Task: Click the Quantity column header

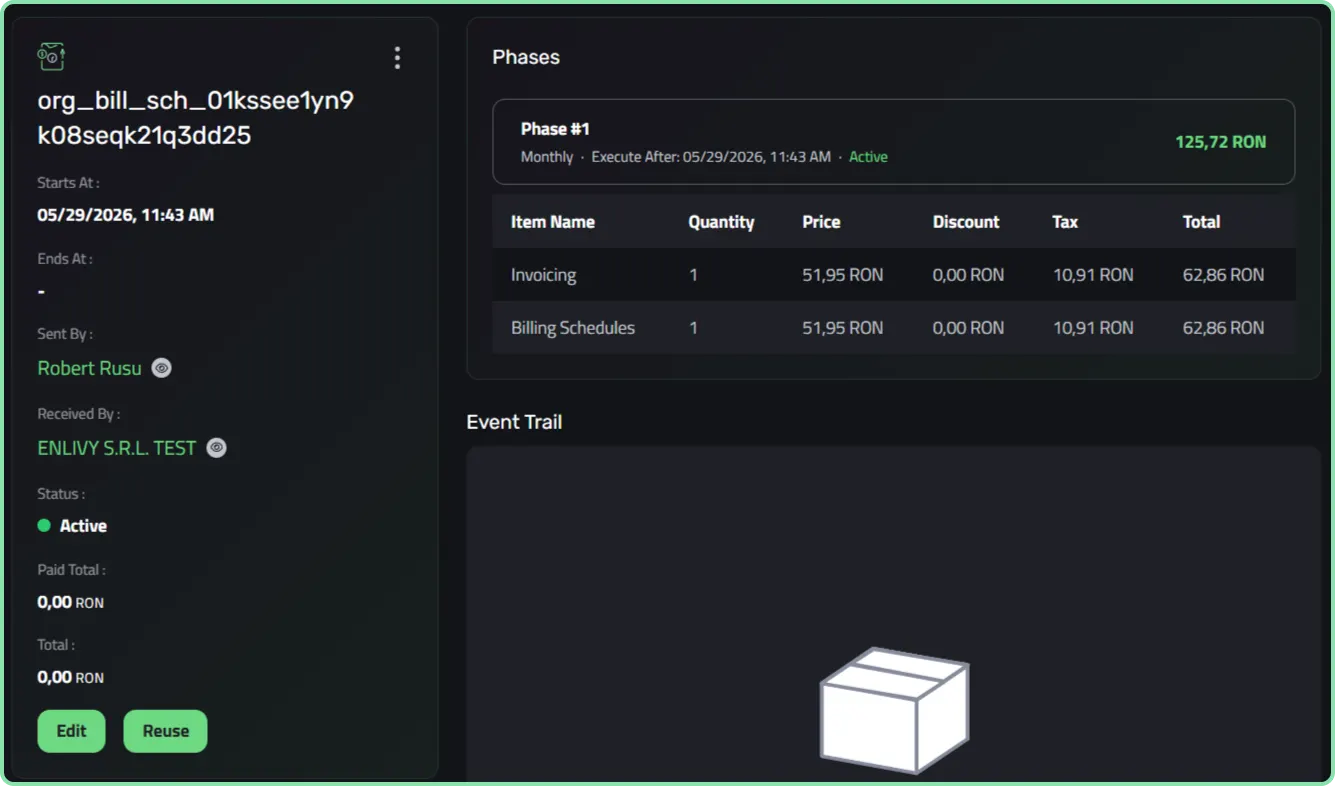Action: coord(721,222)
